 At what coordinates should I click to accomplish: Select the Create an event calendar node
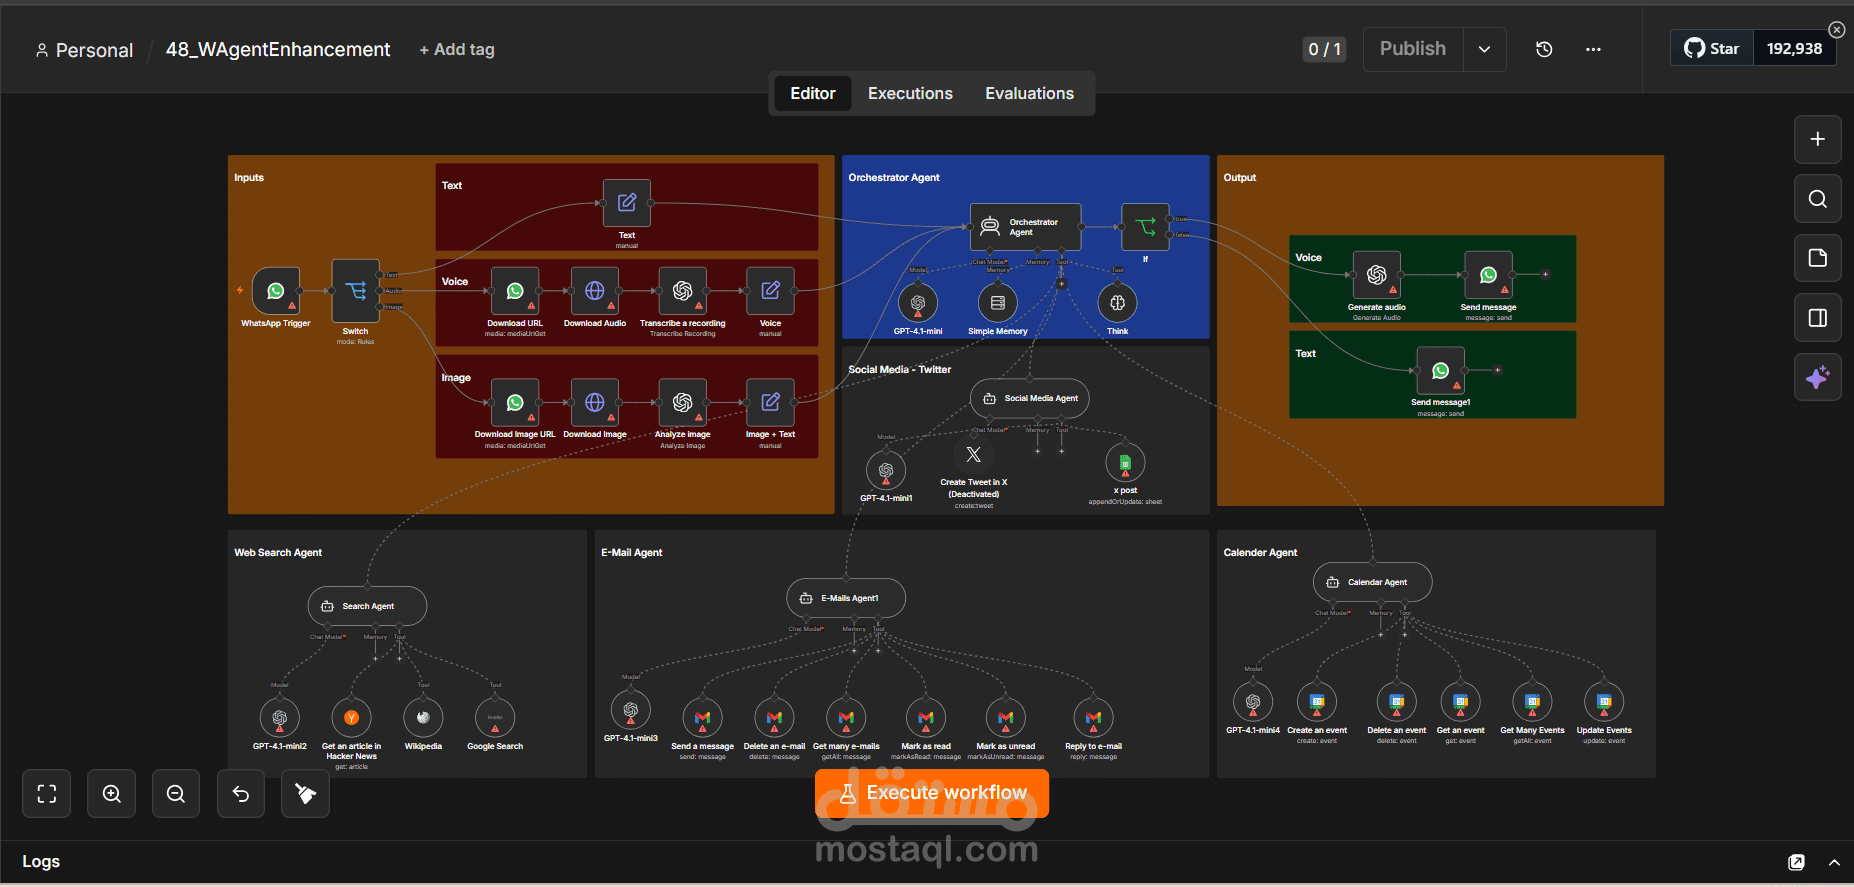(1317, 701)
